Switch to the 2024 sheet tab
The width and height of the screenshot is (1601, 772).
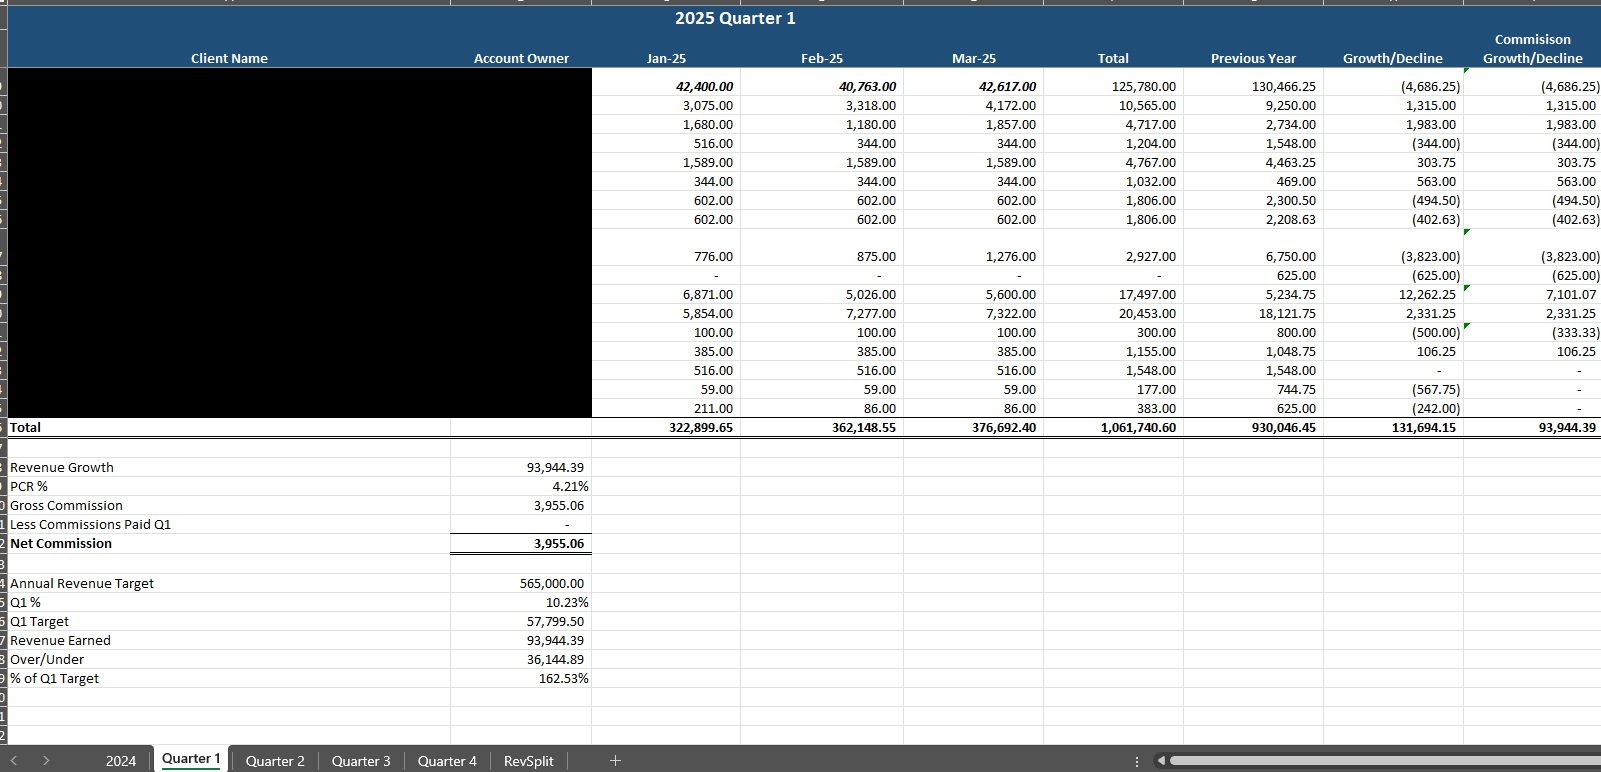pyautogui.click(x=121, y=761)
